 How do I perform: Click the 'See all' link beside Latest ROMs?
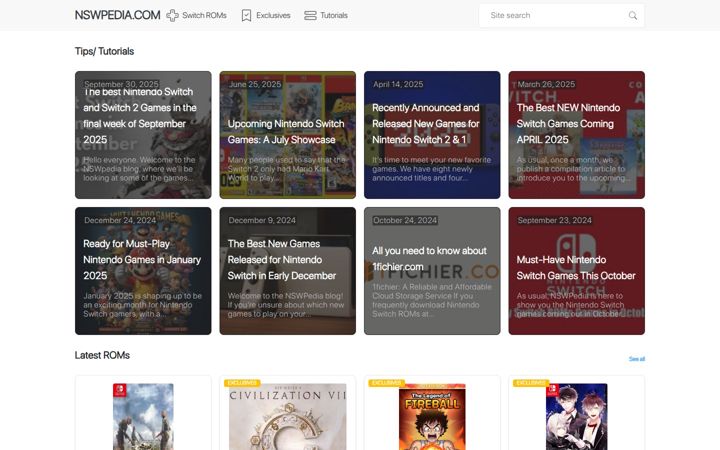(637, 359)
